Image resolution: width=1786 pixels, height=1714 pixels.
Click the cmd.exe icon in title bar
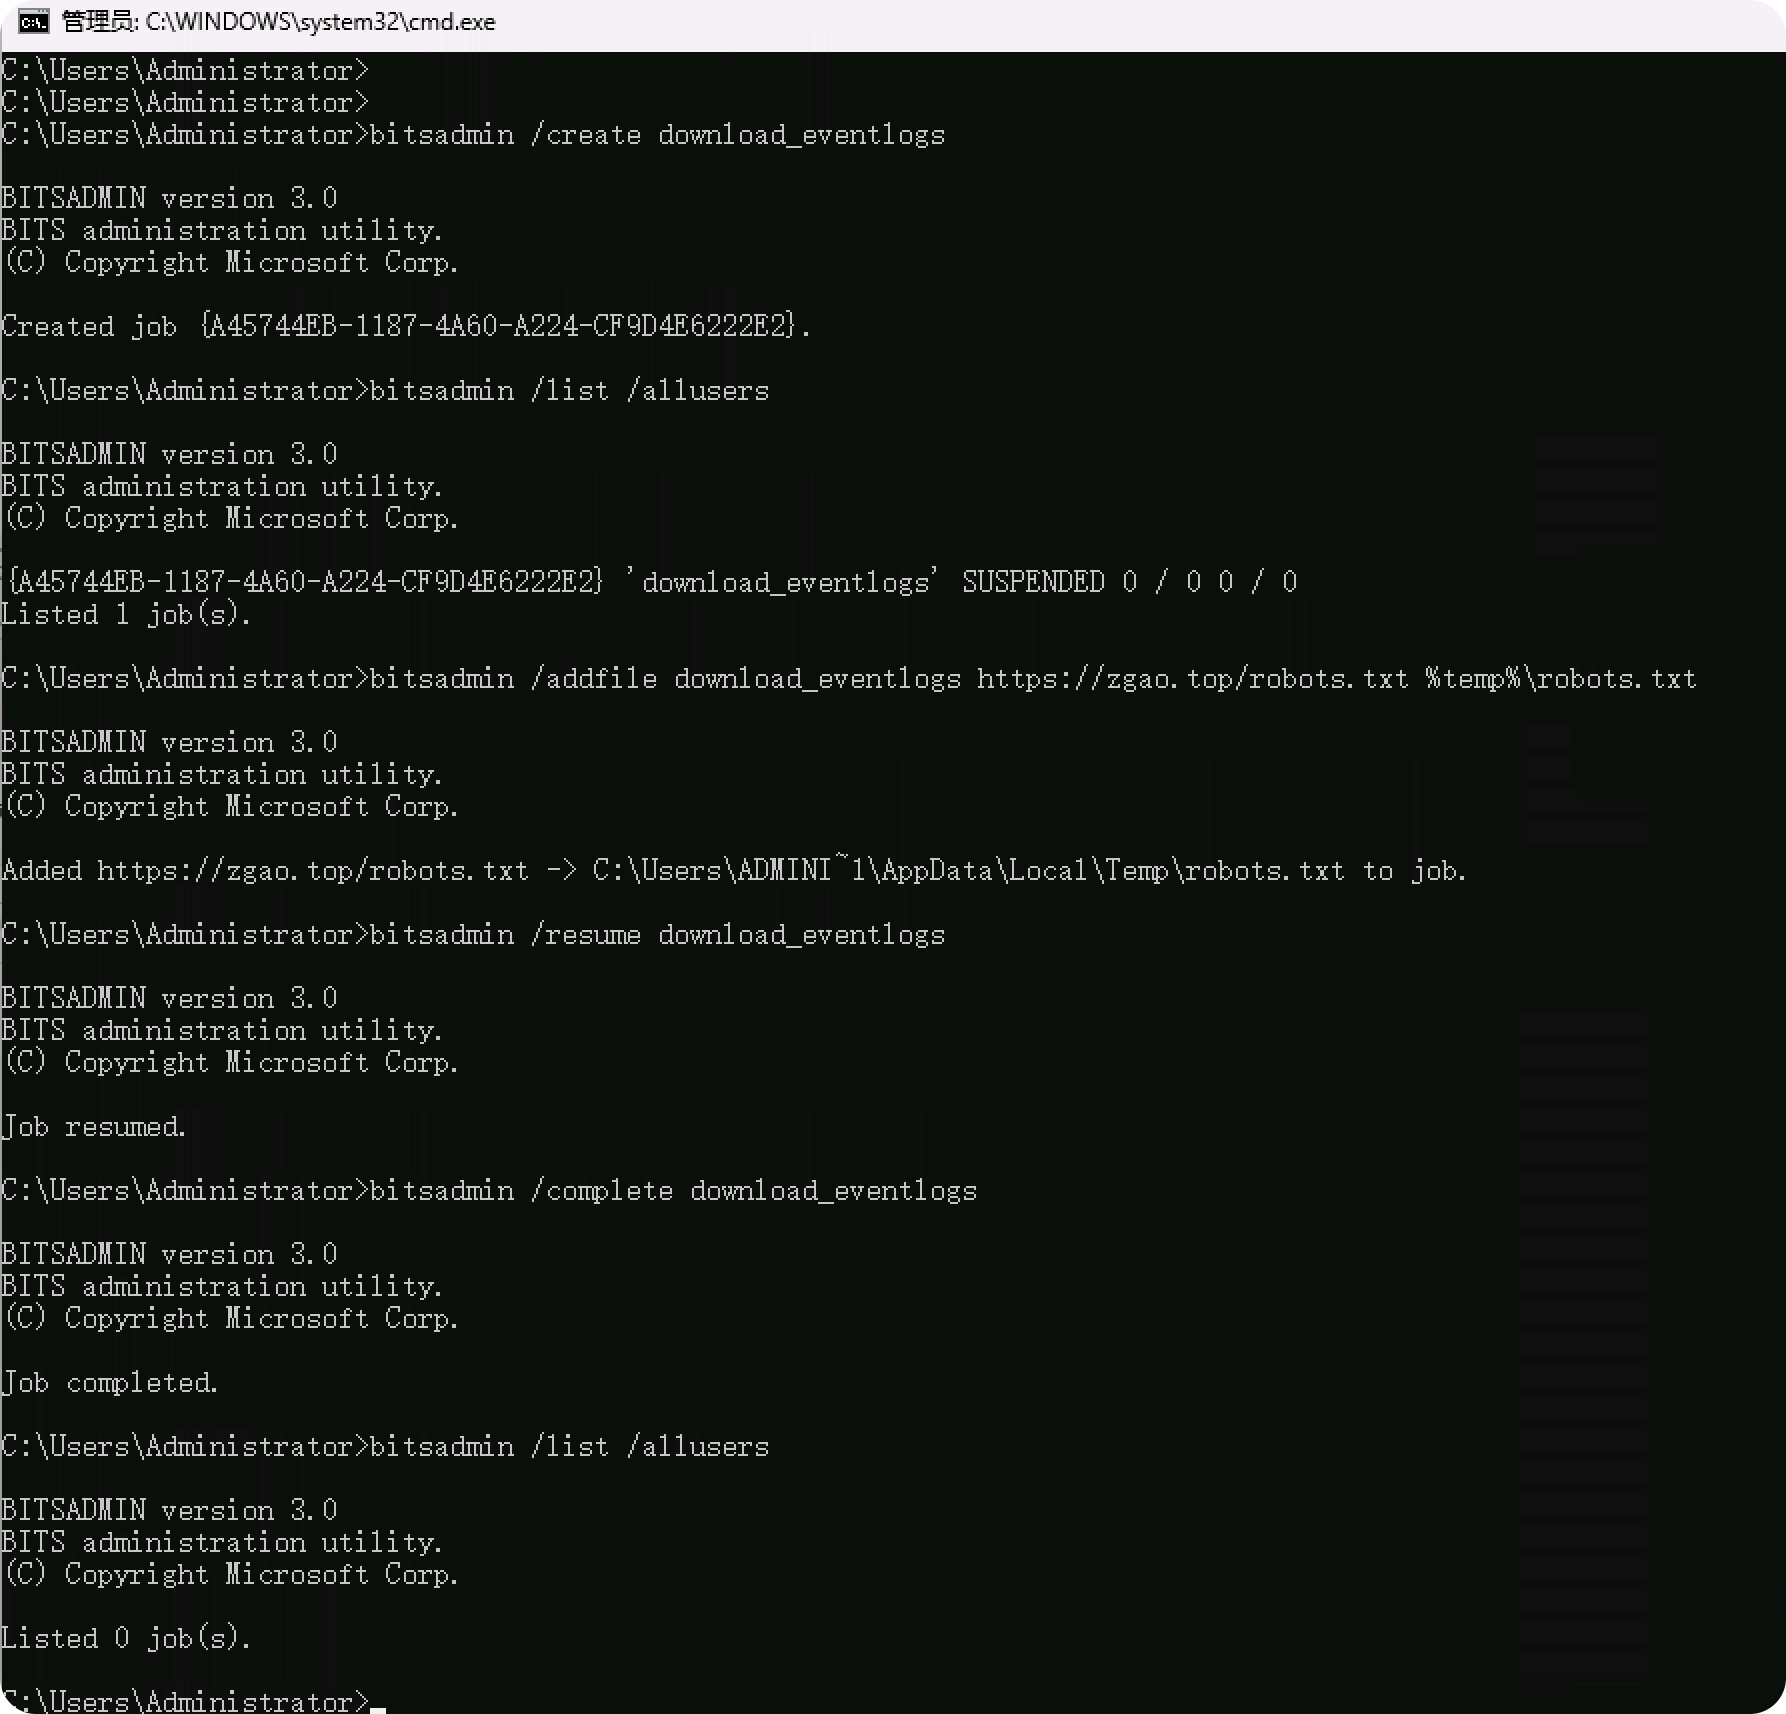point(33,21)
